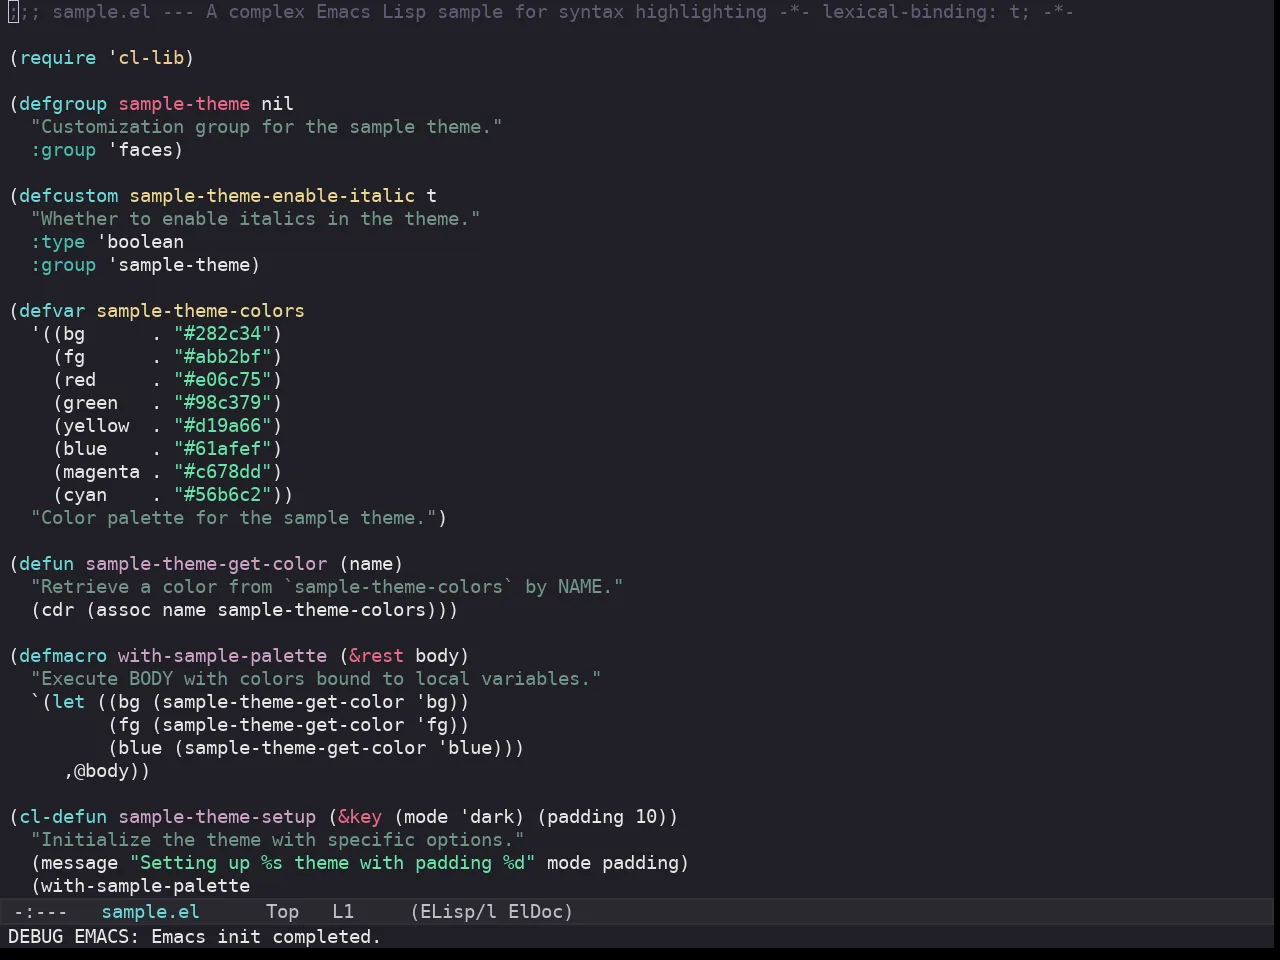
Task: Click 'lexical-binding: t;' in the first line
Action: click(926, 12)
